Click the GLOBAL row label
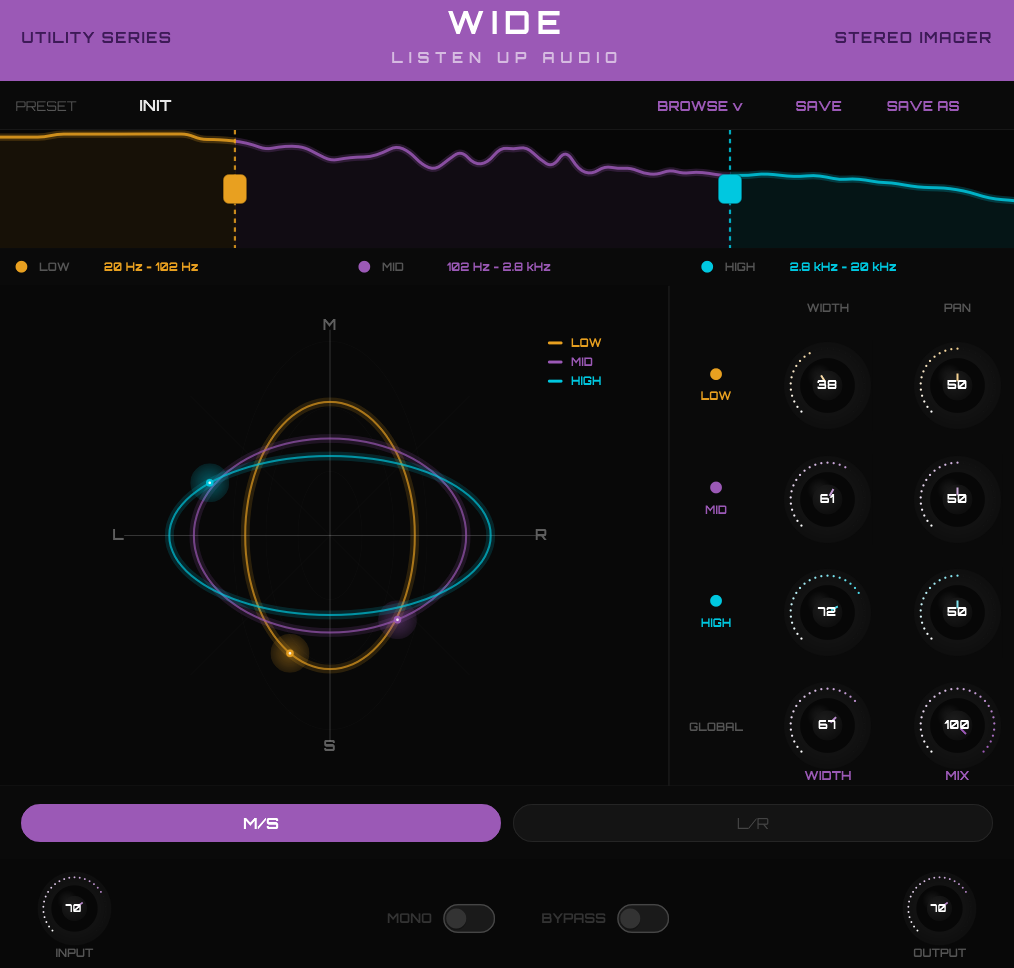The image size is (1014, 968). tap(716, 727)
